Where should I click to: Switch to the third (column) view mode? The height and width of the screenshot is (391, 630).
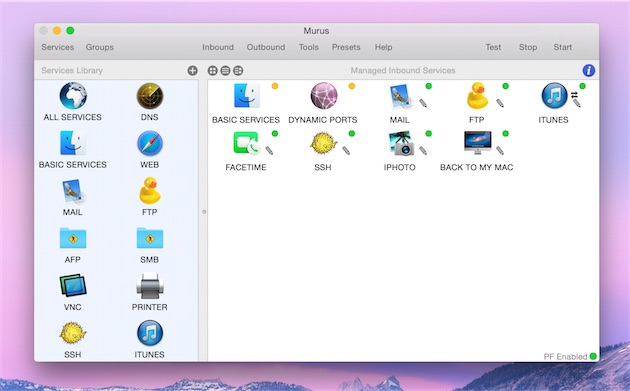click(238, 71)
